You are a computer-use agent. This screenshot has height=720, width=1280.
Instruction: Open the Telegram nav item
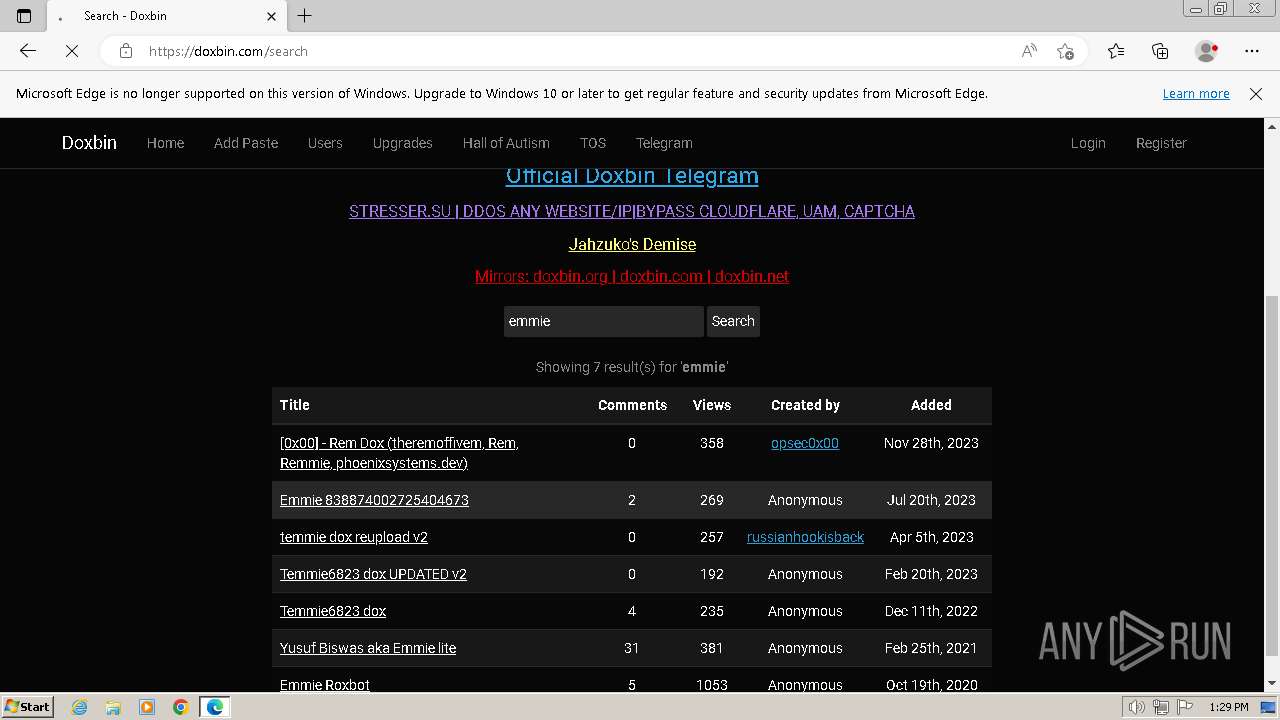[664, 143]
